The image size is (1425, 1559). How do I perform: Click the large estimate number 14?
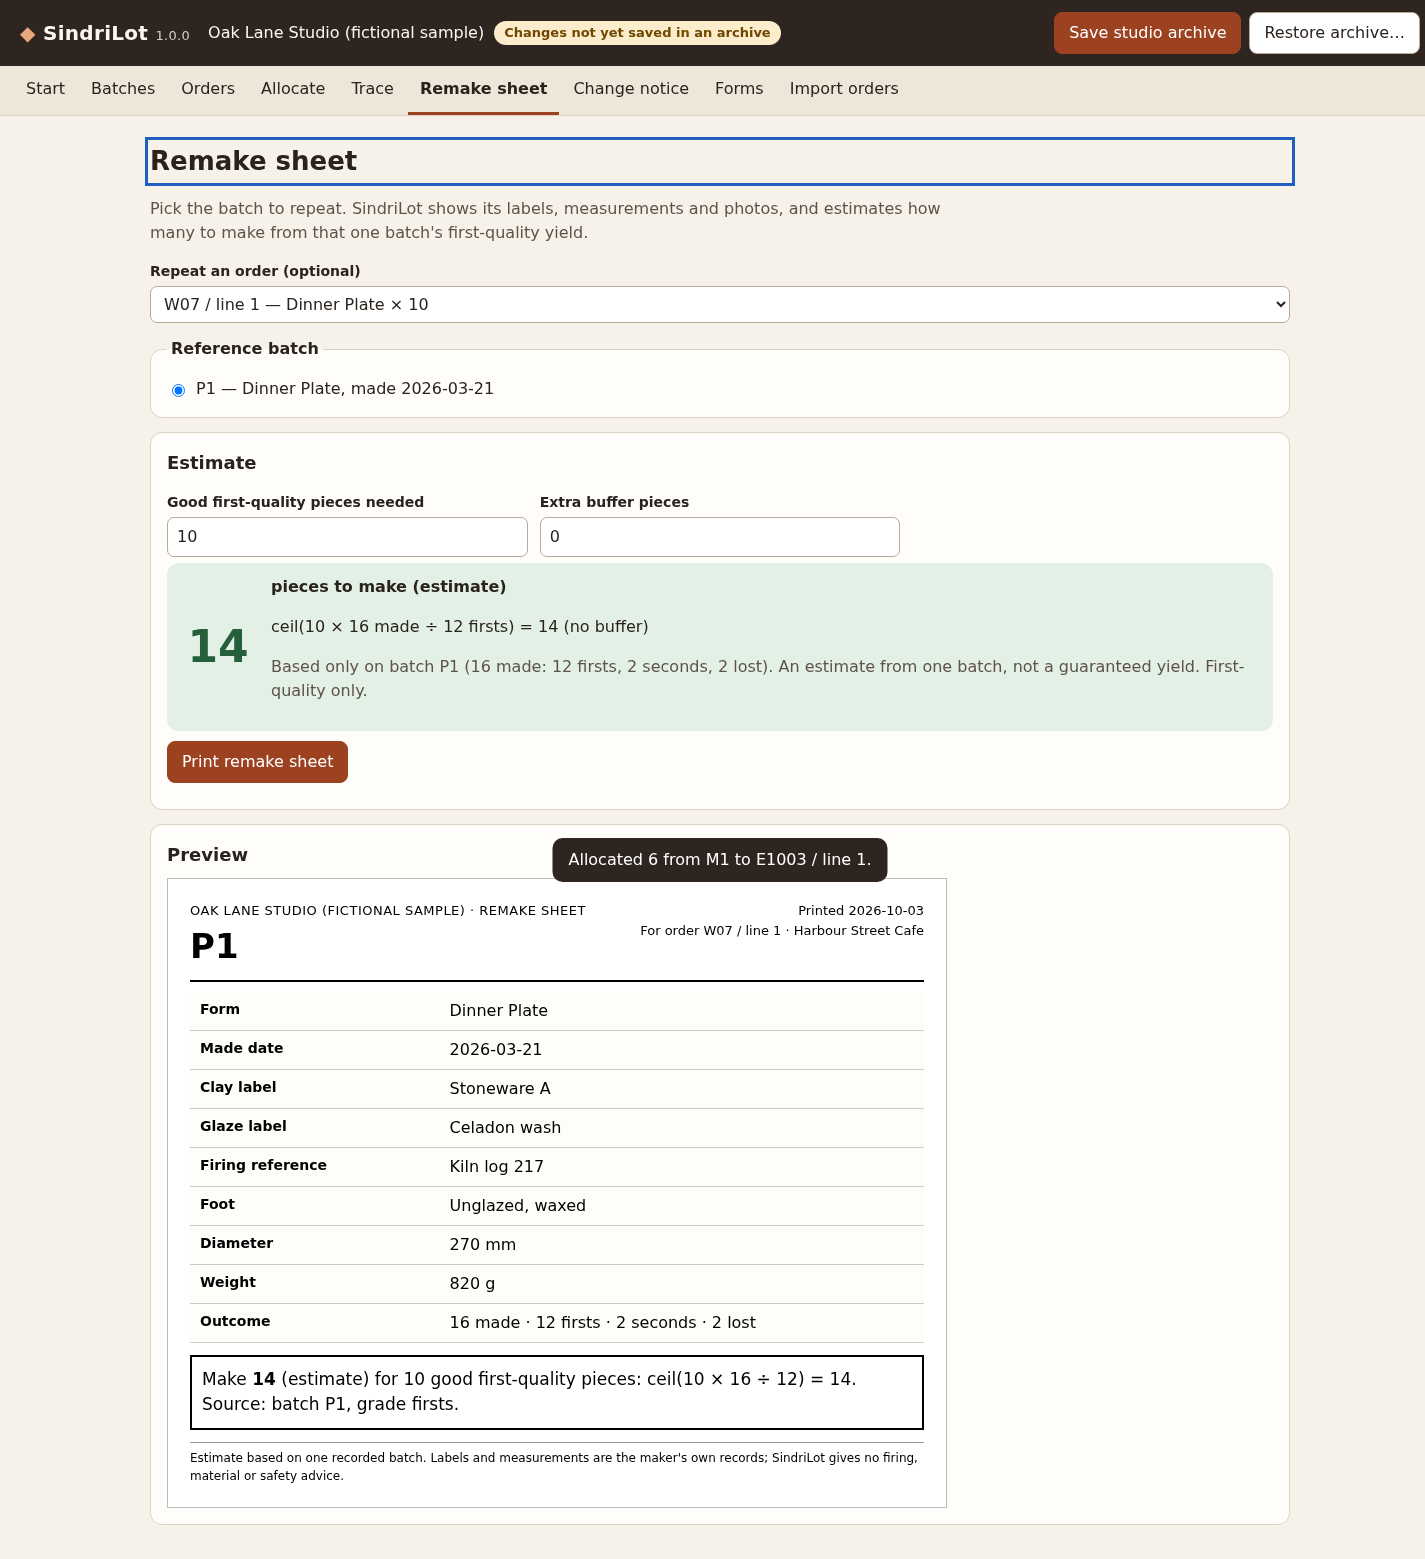click(x=218, y=647)
